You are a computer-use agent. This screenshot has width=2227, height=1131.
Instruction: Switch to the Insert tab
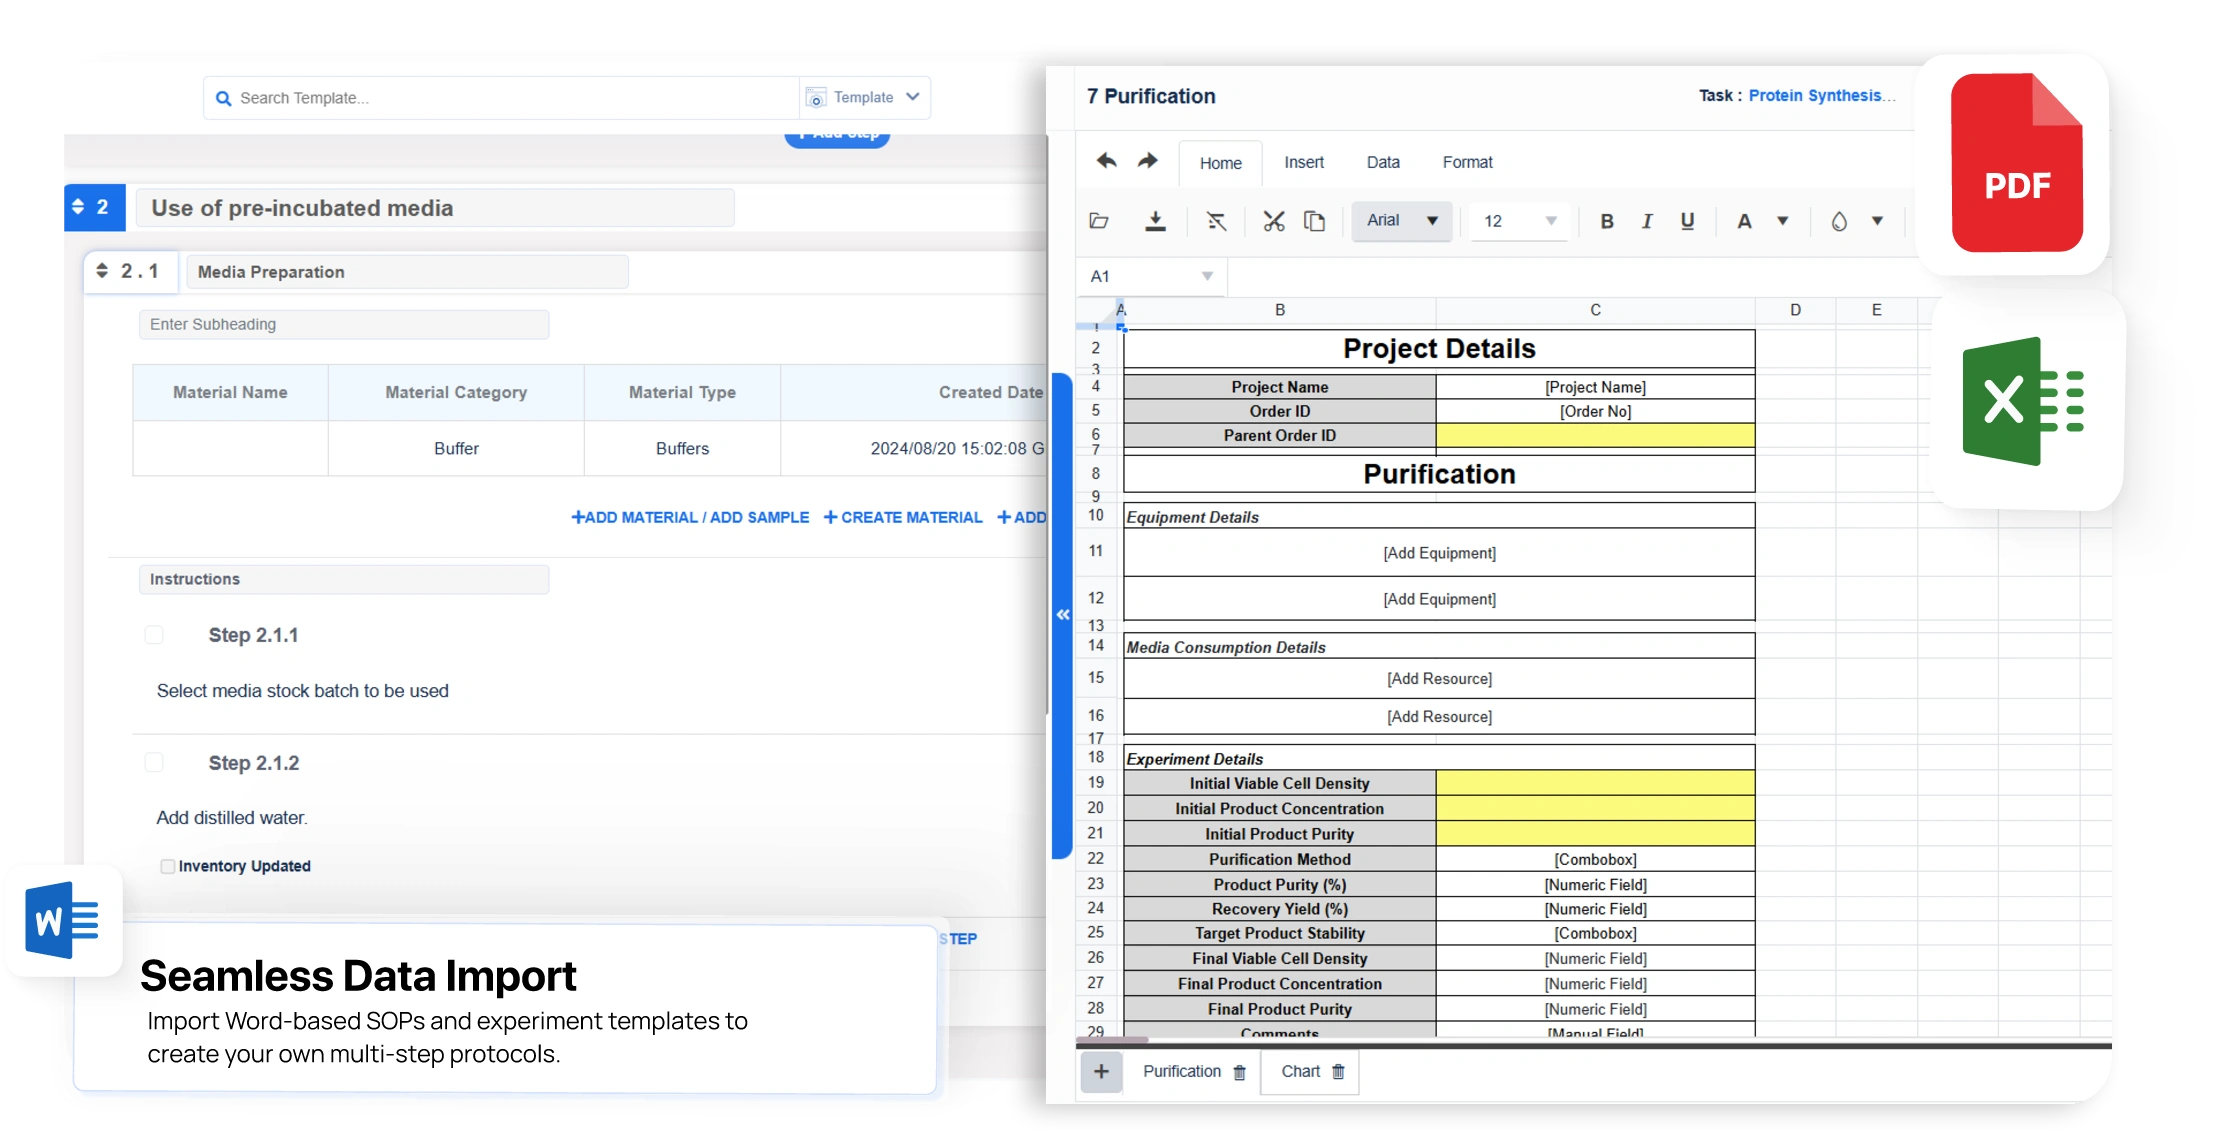pyautogui.click(x=1304, y=162)
